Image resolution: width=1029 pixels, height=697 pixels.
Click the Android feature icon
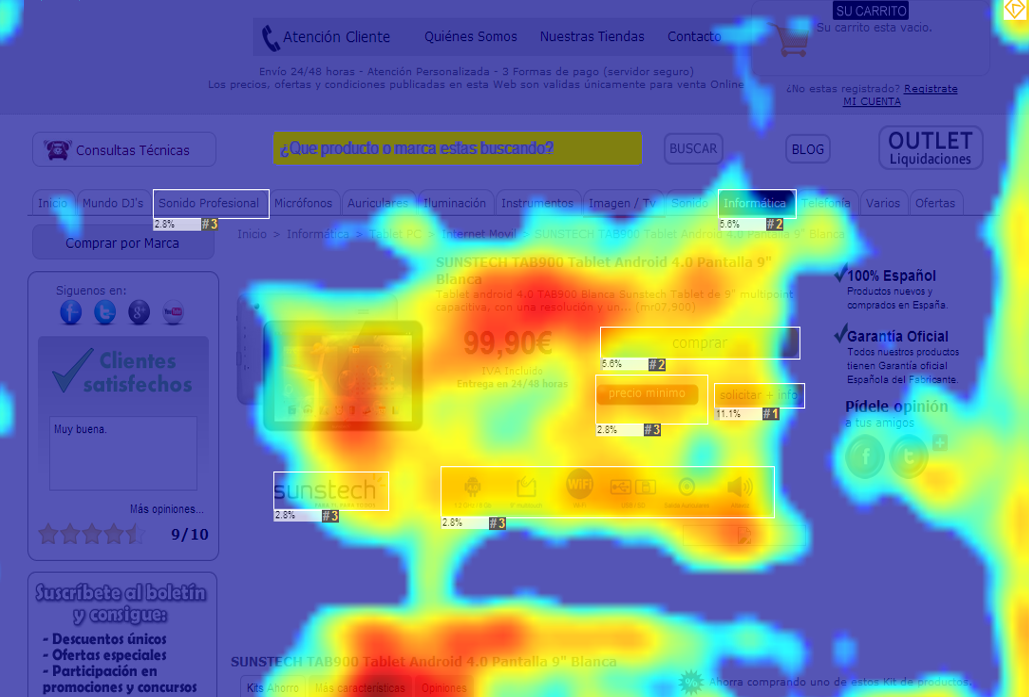coord(472,488)
